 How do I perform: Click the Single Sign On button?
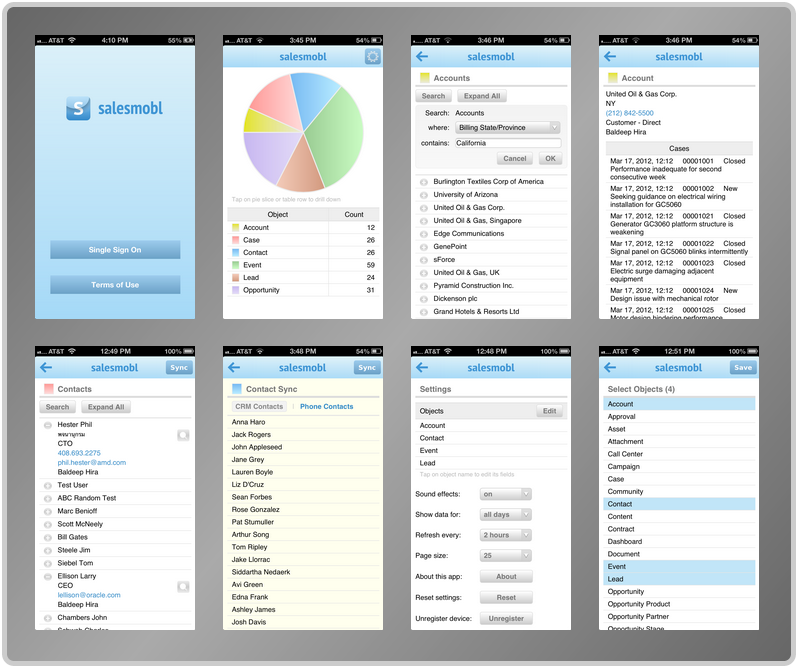(115, 250)
